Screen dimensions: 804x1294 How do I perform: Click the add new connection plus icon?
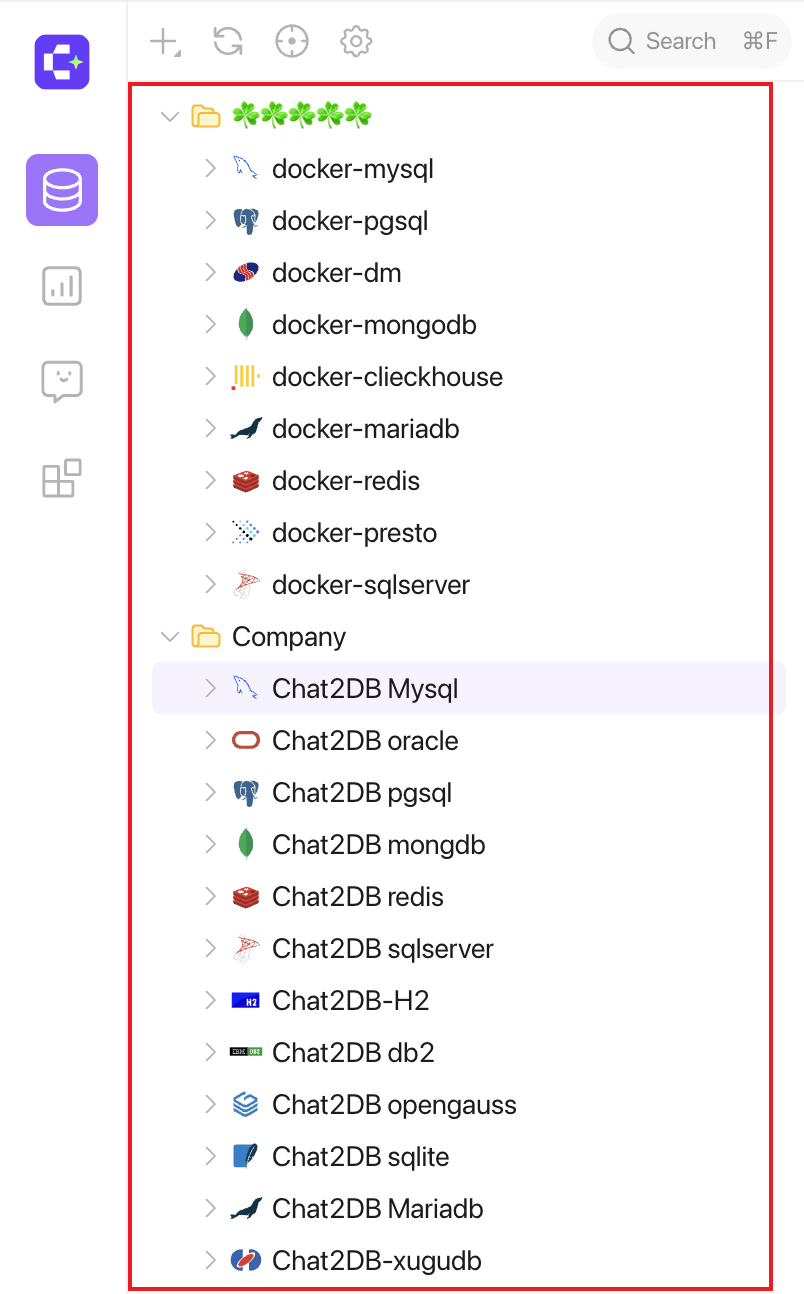click(x=163, y=42)
